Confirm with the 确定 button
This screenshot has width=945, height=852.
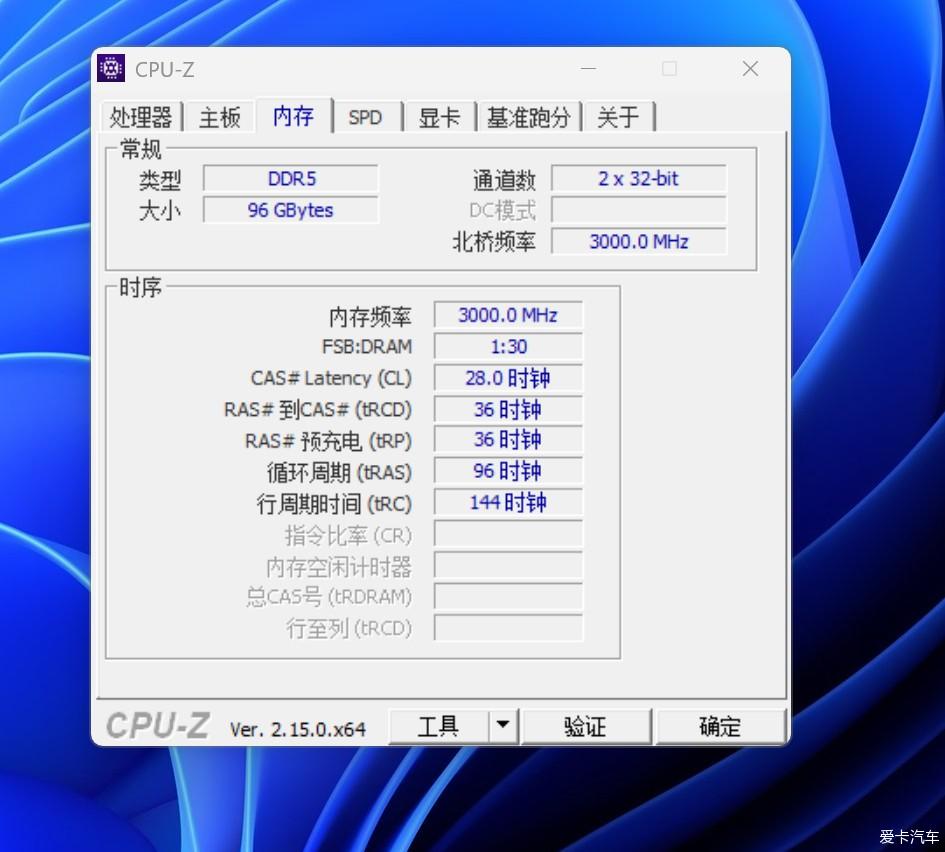tap(720, 726)
